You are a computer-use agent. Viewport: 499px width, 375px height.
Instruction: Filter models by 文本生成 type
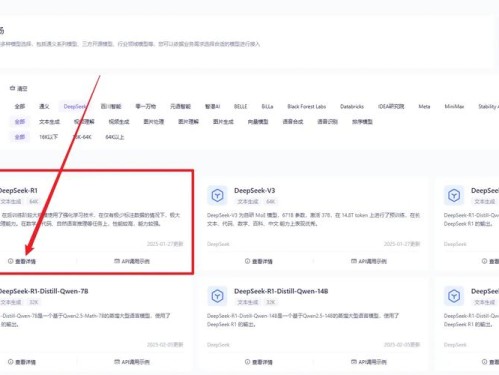(49, 122)
